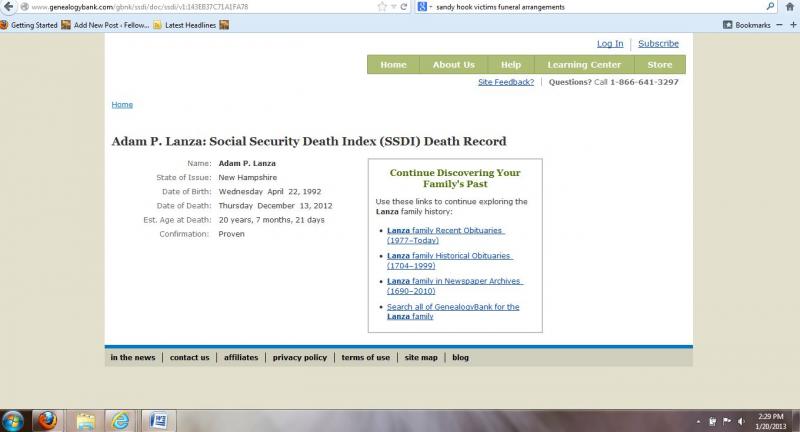Open the Bookmarks toolbar menu
The width and height of the screenshot is (800, 432).
[746, 25]
